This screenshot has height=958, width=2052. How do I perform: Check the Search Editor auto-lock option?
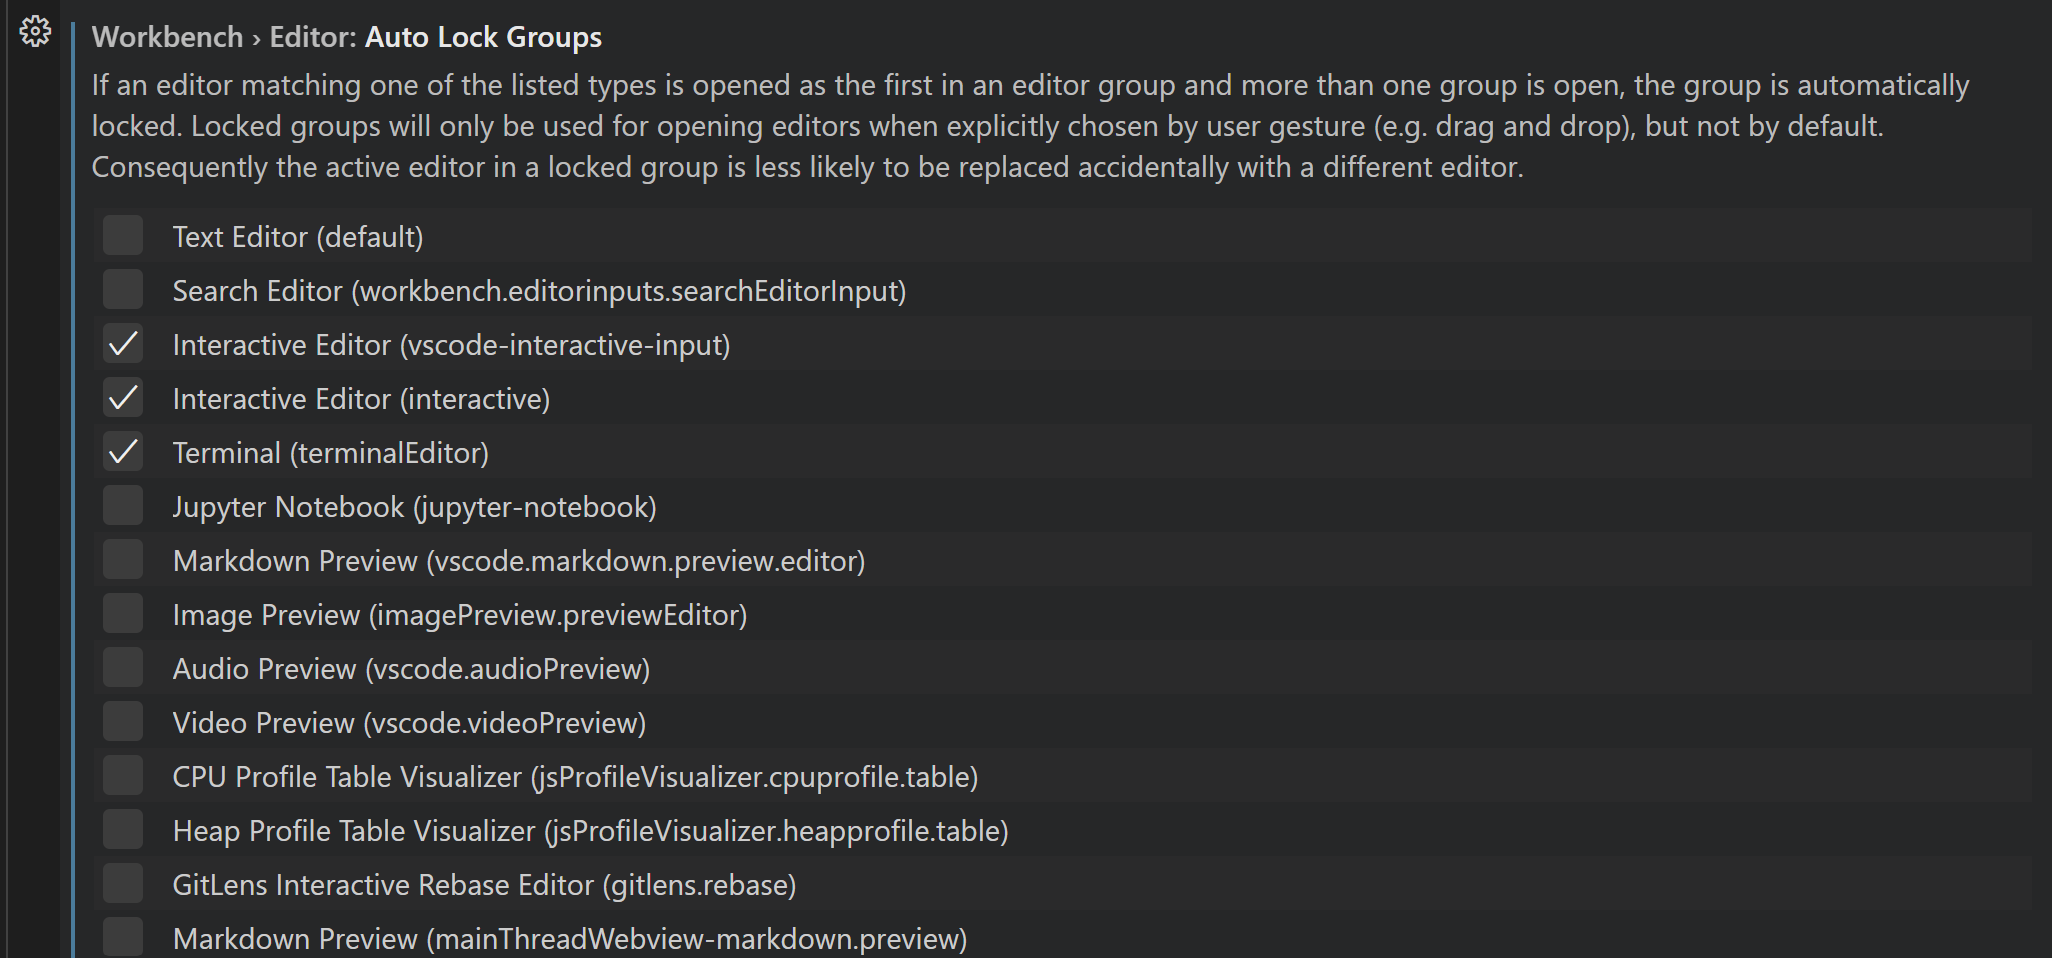122,289
